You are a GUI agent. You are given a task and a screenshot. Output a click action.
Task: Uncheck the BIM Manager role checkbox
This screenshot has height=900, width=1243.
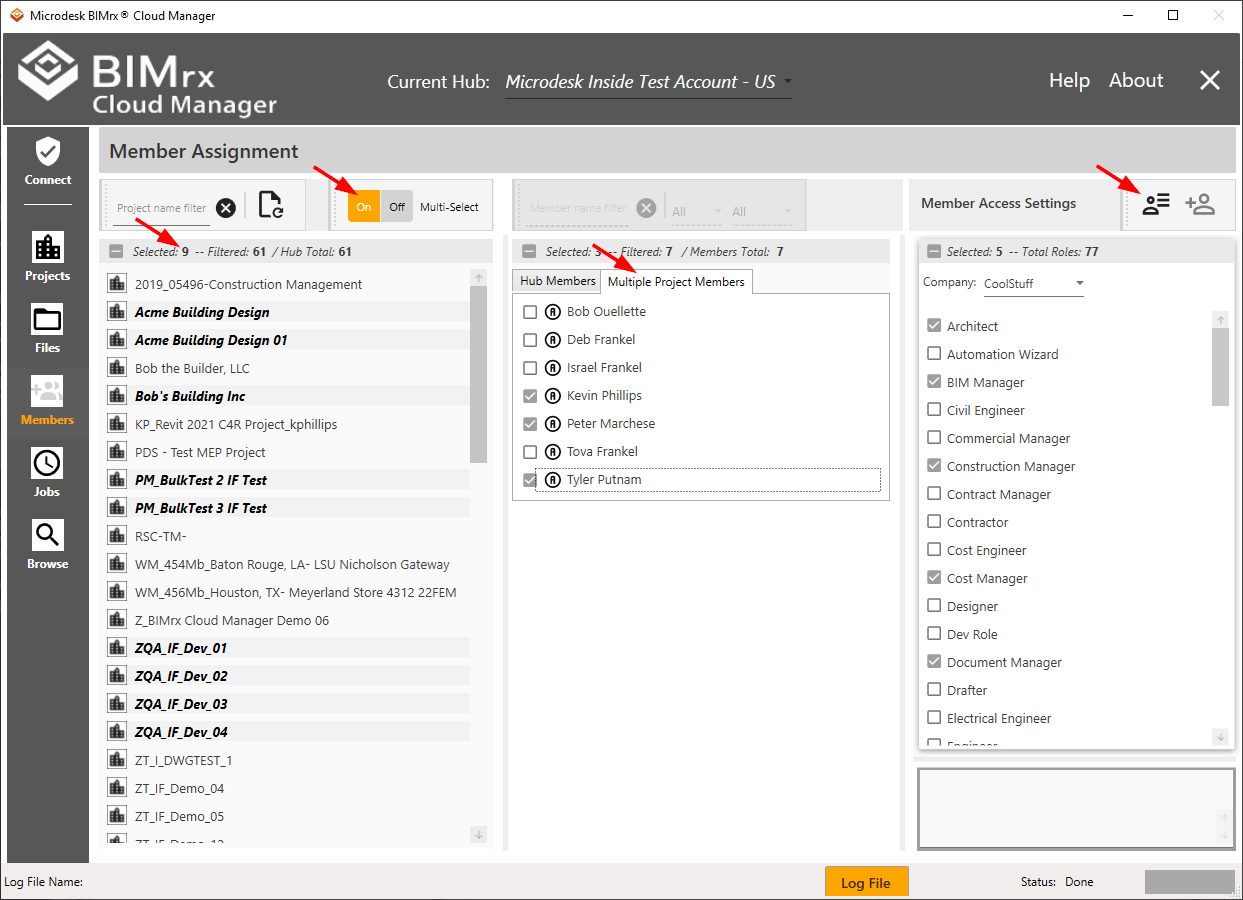click(934, 382)
